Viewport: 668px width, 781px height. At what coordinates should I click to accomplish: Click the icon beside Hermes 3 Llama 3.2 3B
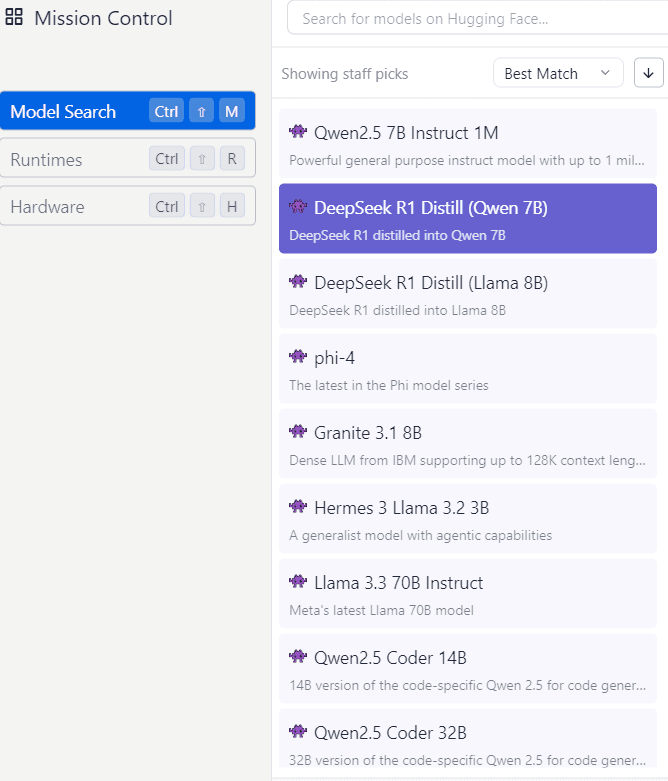(x=298, y=507)
